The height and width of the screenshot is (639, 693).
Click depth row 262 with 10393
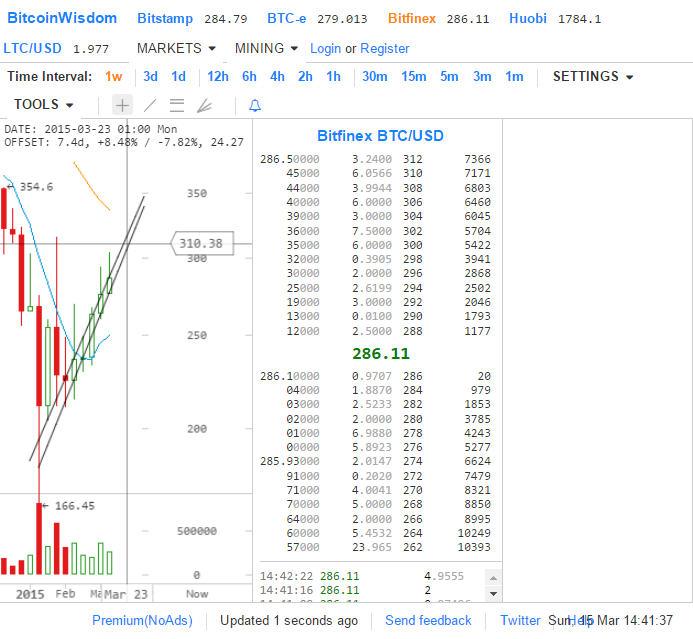(x=446, y=547)
